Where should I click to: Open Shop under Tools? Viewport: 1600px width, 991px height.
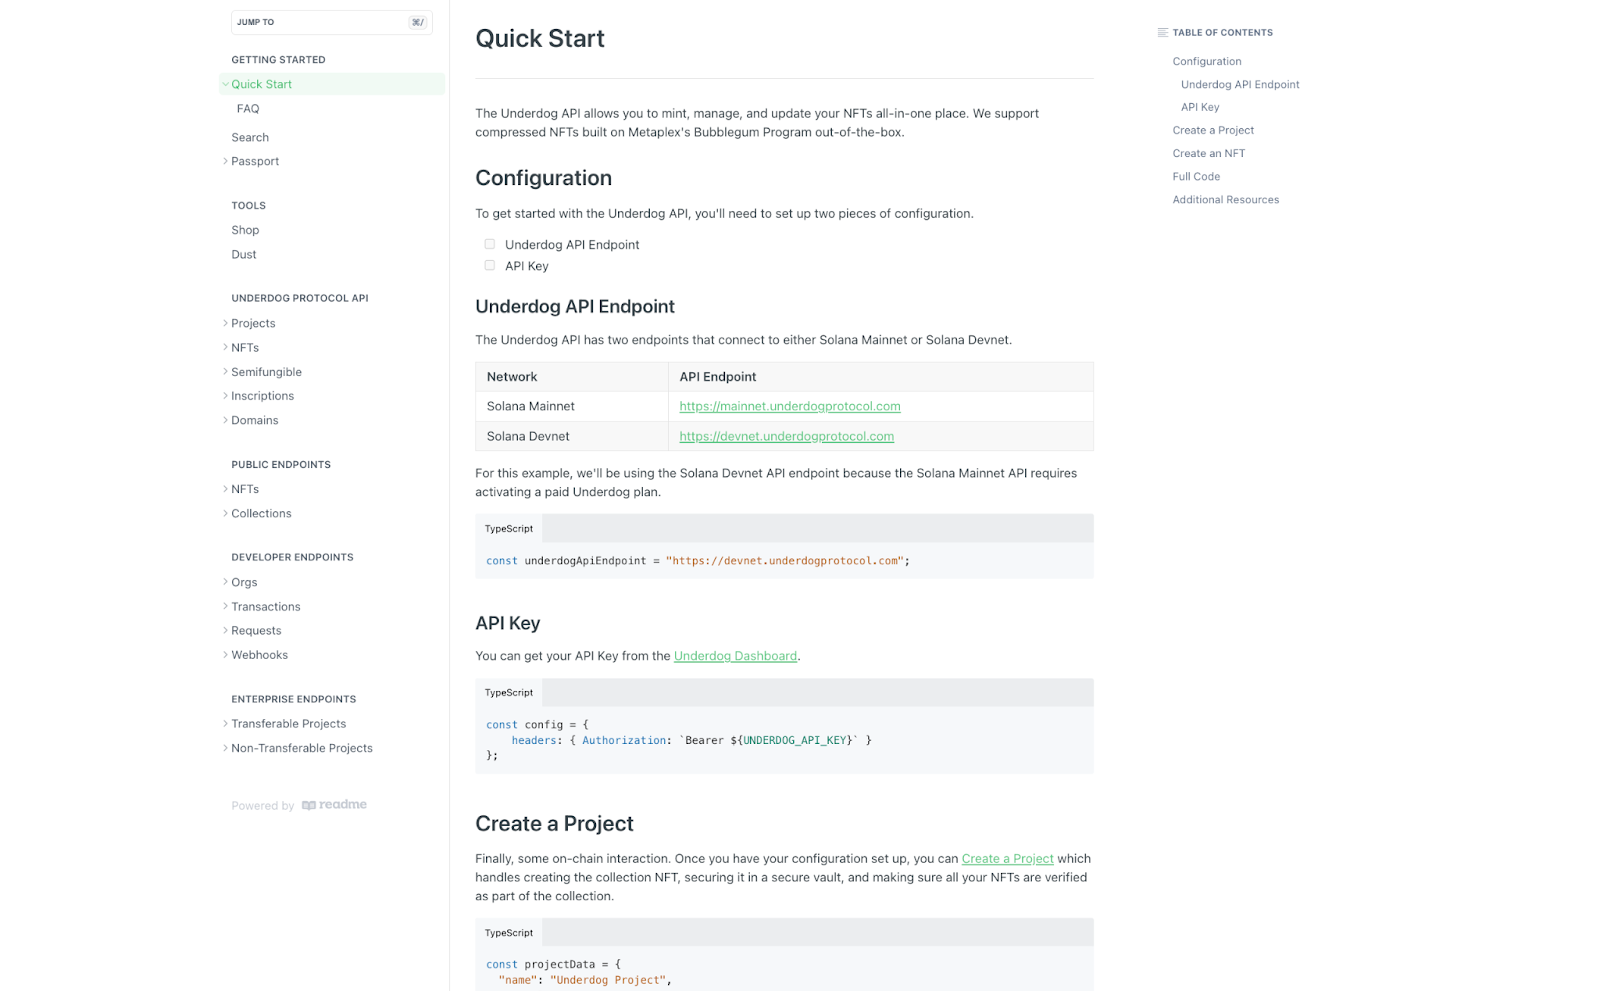(245, 230)
